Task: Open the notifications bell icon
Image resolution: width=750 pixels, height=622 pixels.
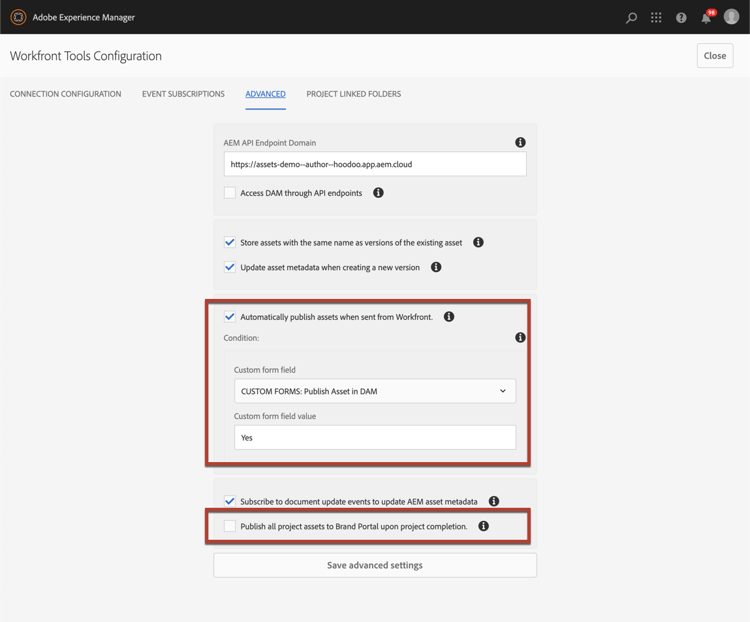Action: coord(706,18)
